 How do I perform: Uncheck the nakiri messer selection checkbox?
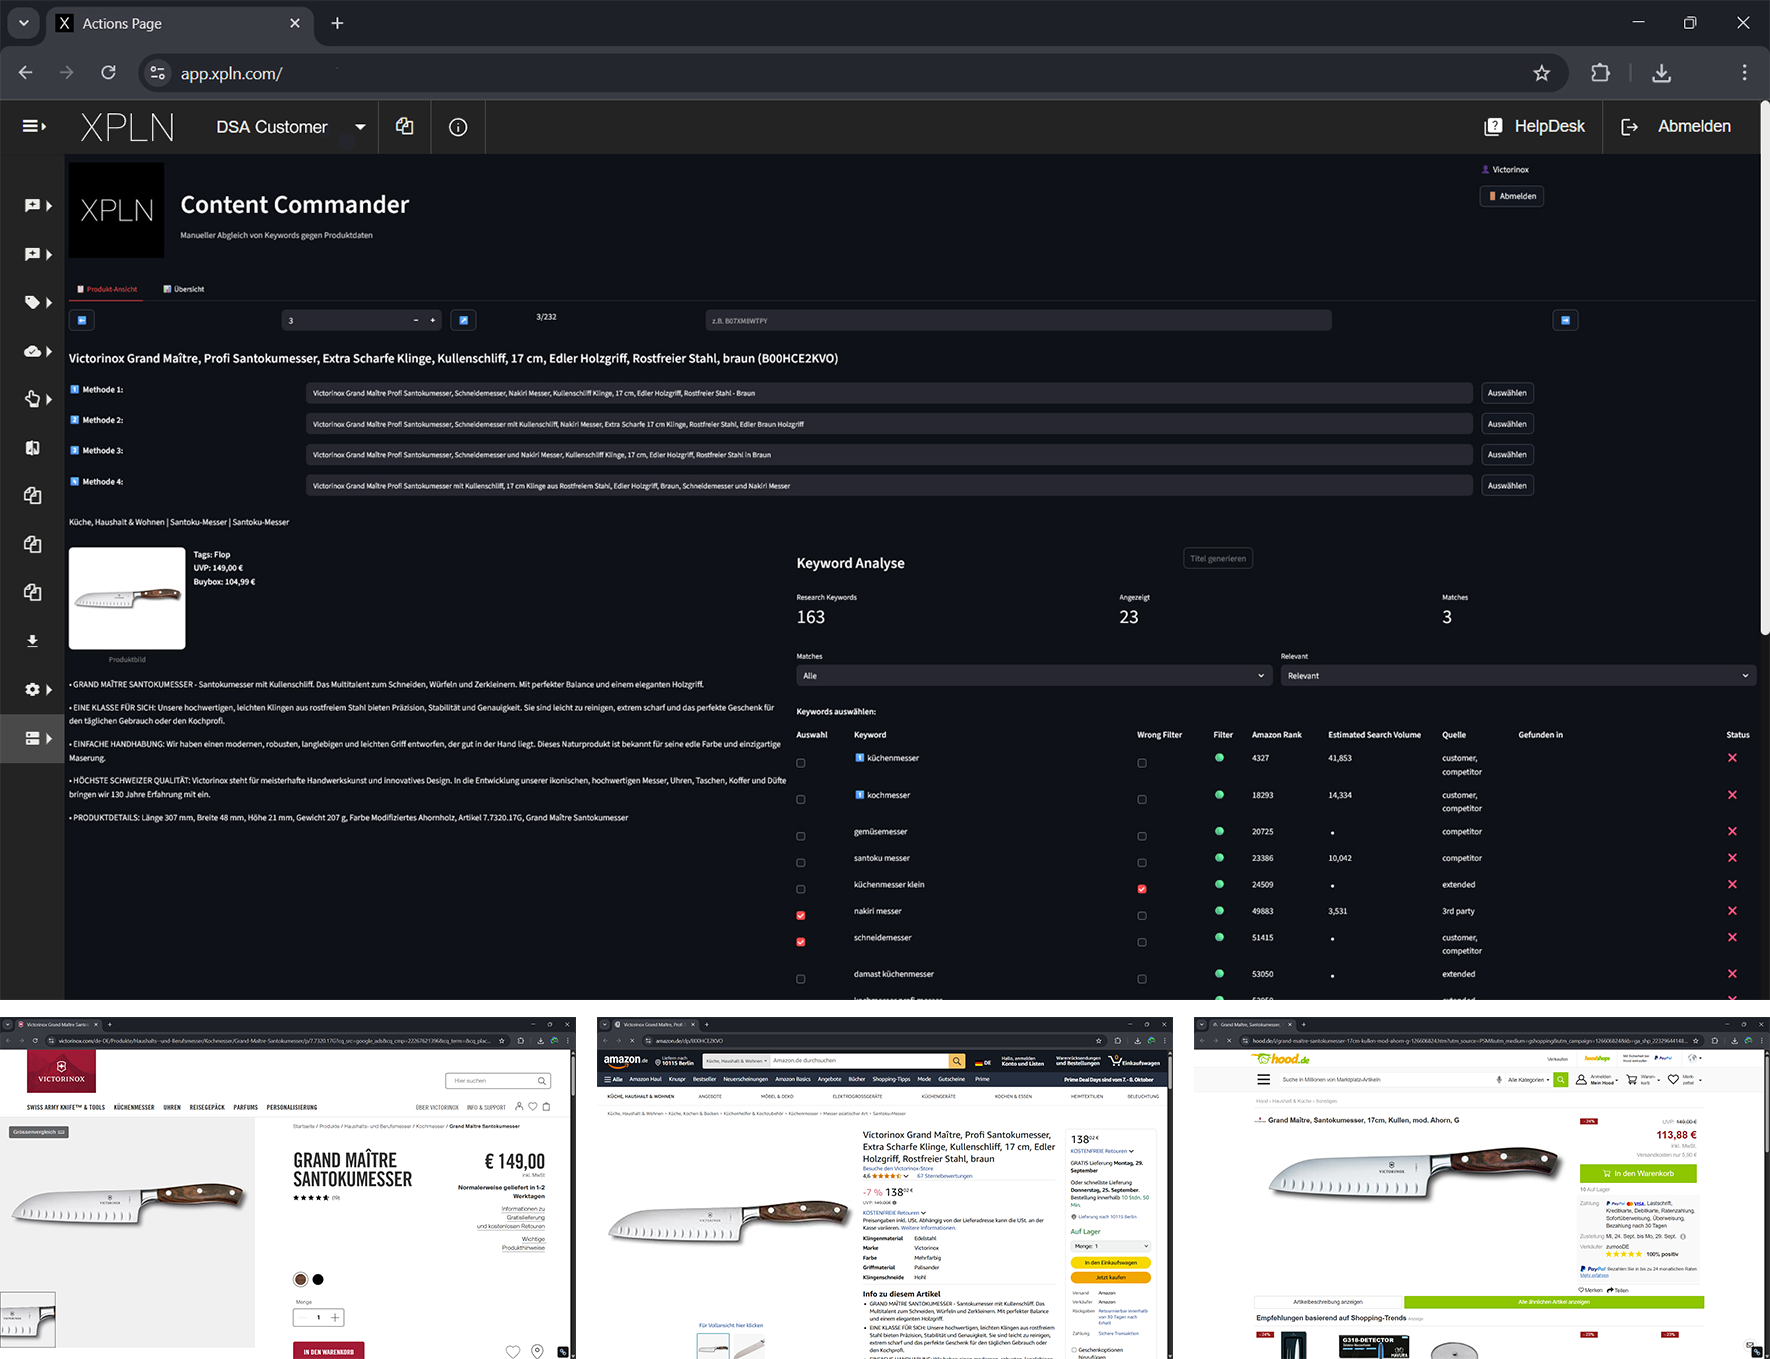pos(800,915)
